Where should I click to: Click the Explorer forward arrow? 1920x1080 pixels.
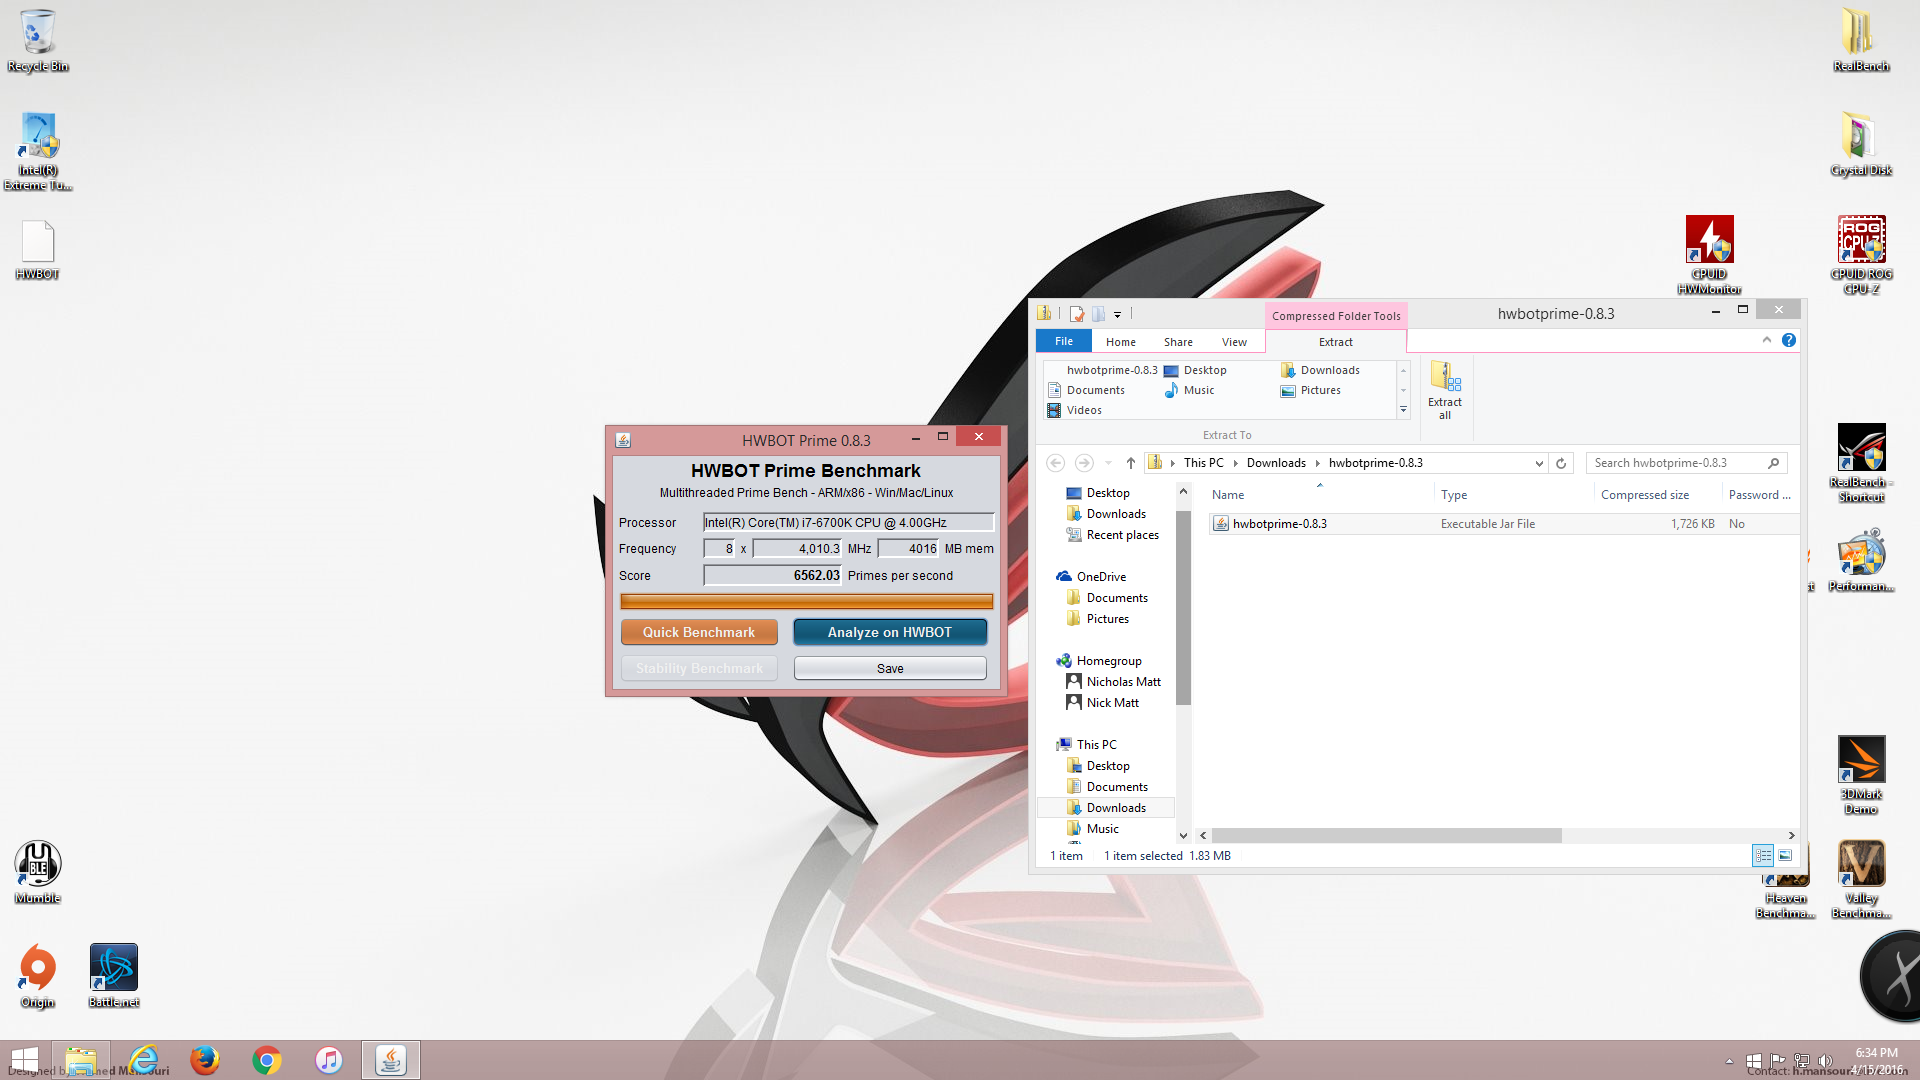[x=1084, y=463]
